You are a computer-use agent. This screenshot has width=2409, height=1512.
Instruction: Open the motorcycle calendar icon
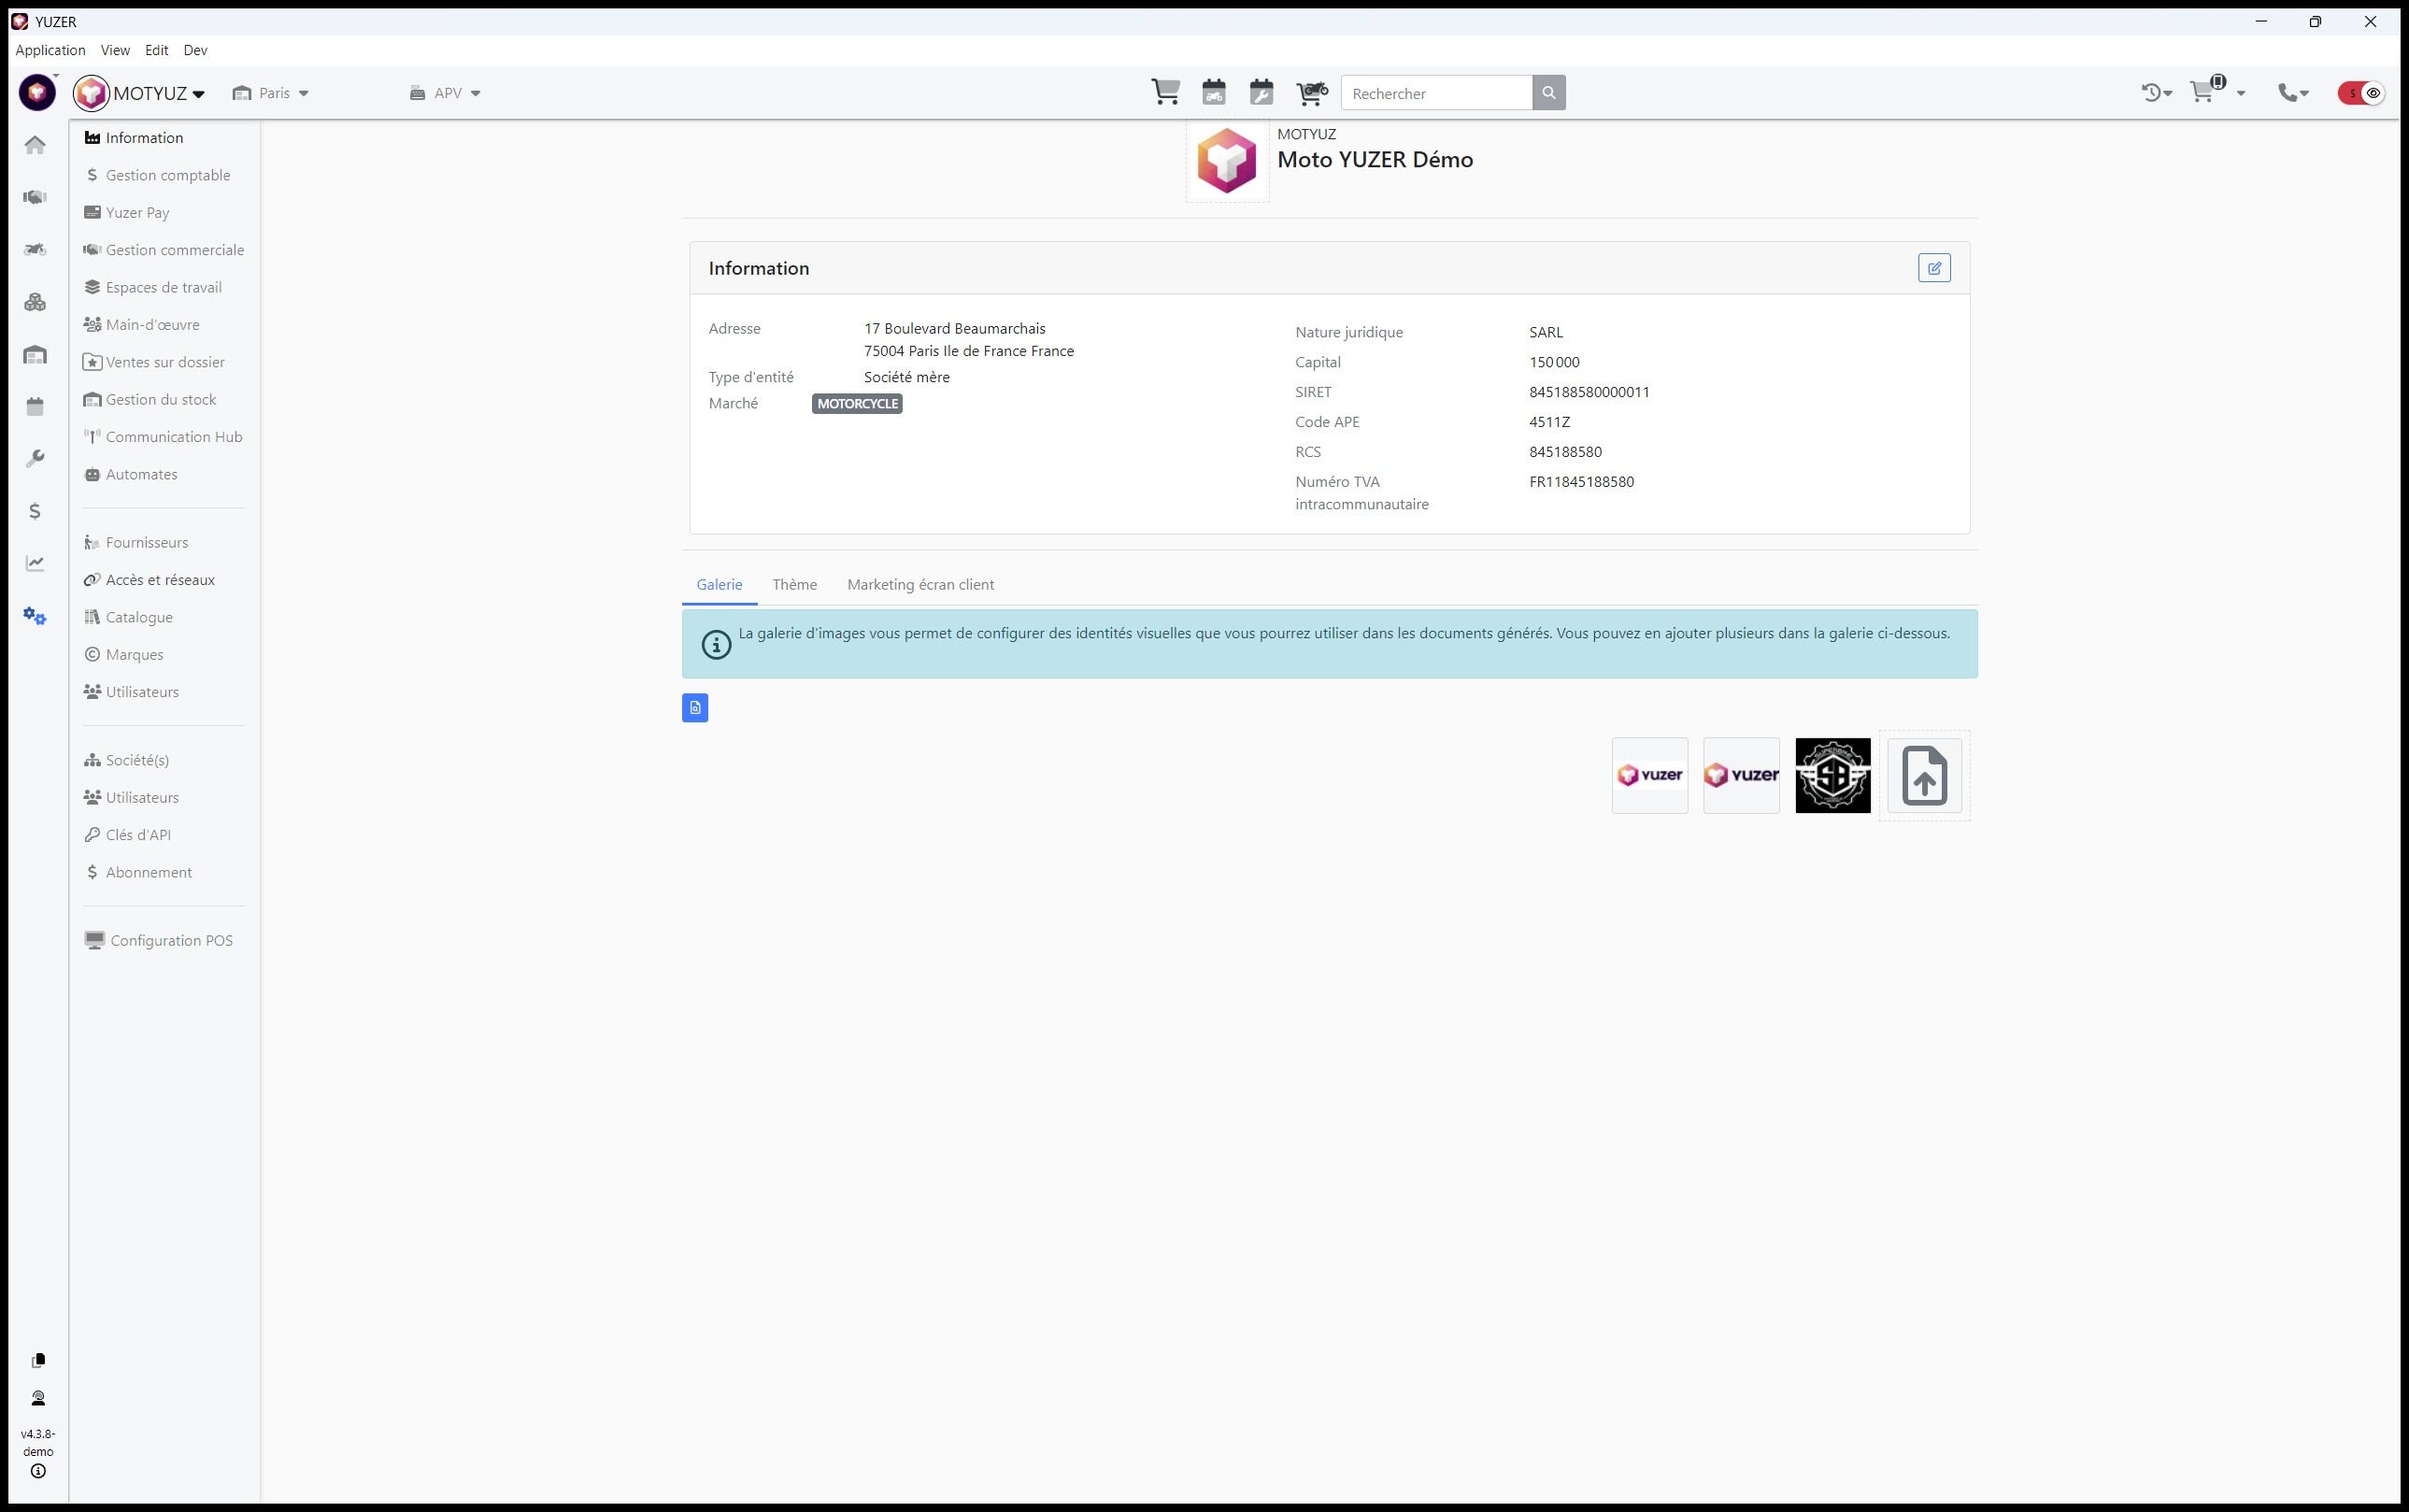pyautogui.click(x=1214, y=92)
